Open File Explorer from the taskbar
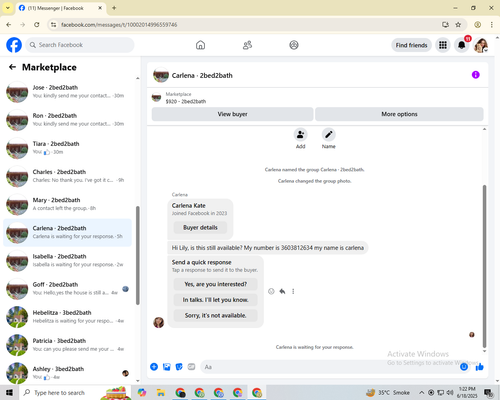The width and height of the screenshot is (500, 400). (161, 392)
